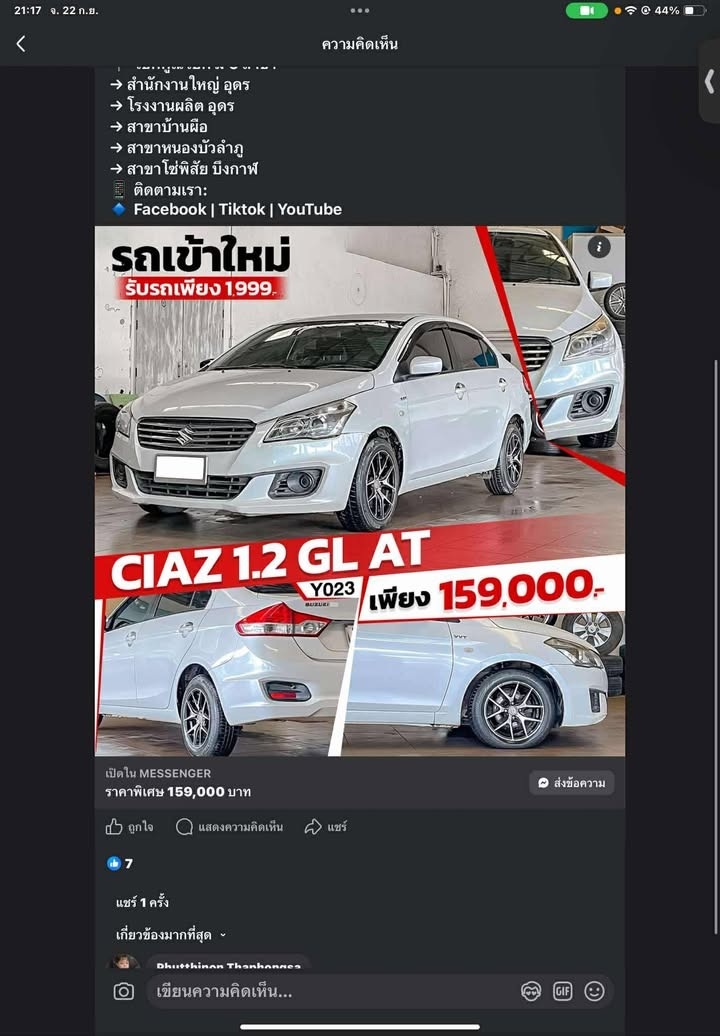Open the side panel chevron handle
The width and height of the screenshot is (720, 1036).
point(709,82)
